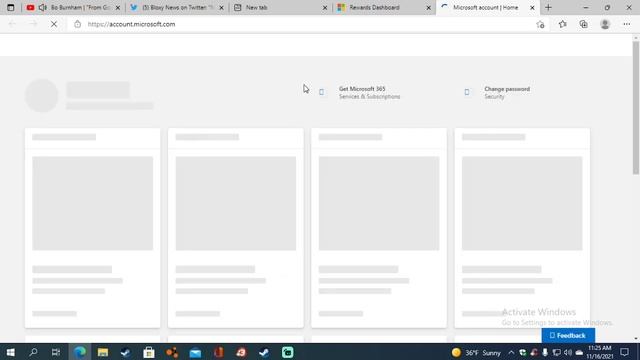This screenshot has height=360, width=640.
Task: Open the taskbar clock and date
Action: click(600, 352)
